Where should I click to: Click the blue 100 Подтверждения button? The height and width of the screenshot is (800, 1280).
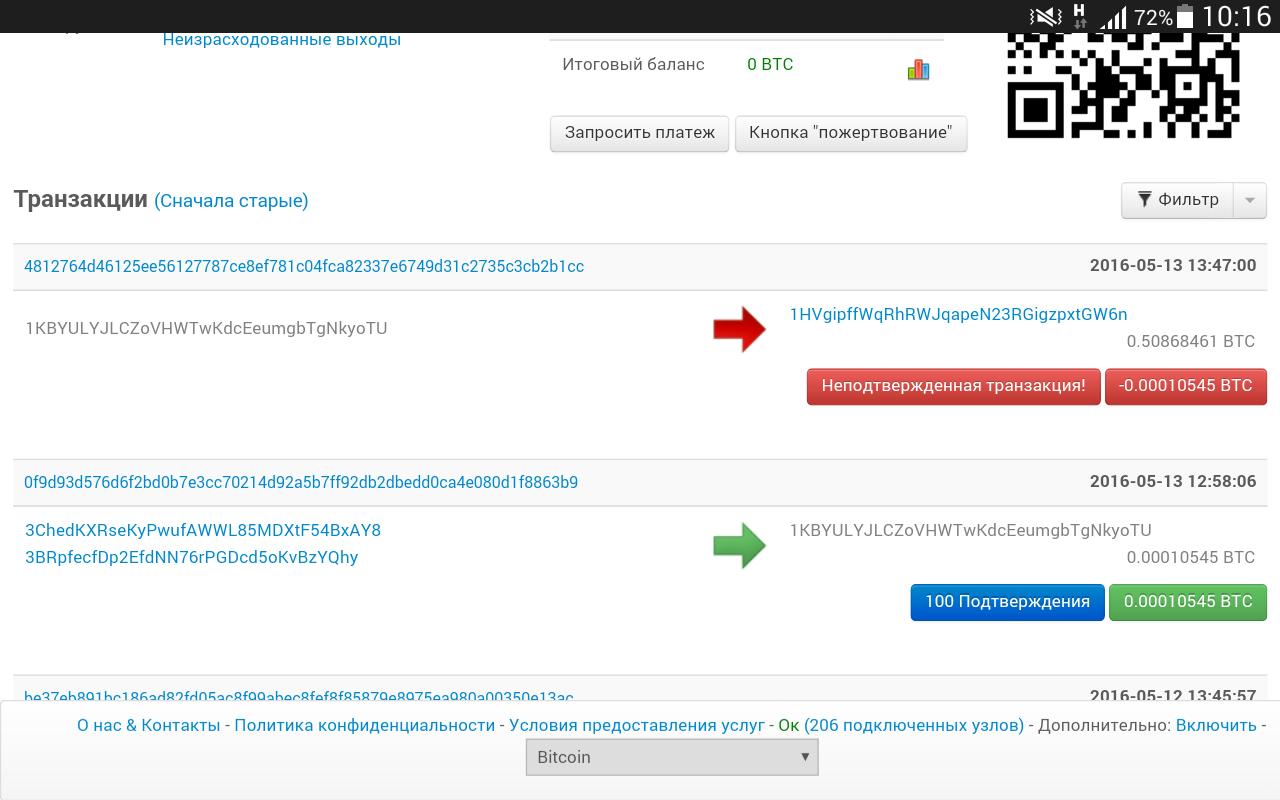[1007, 602]
